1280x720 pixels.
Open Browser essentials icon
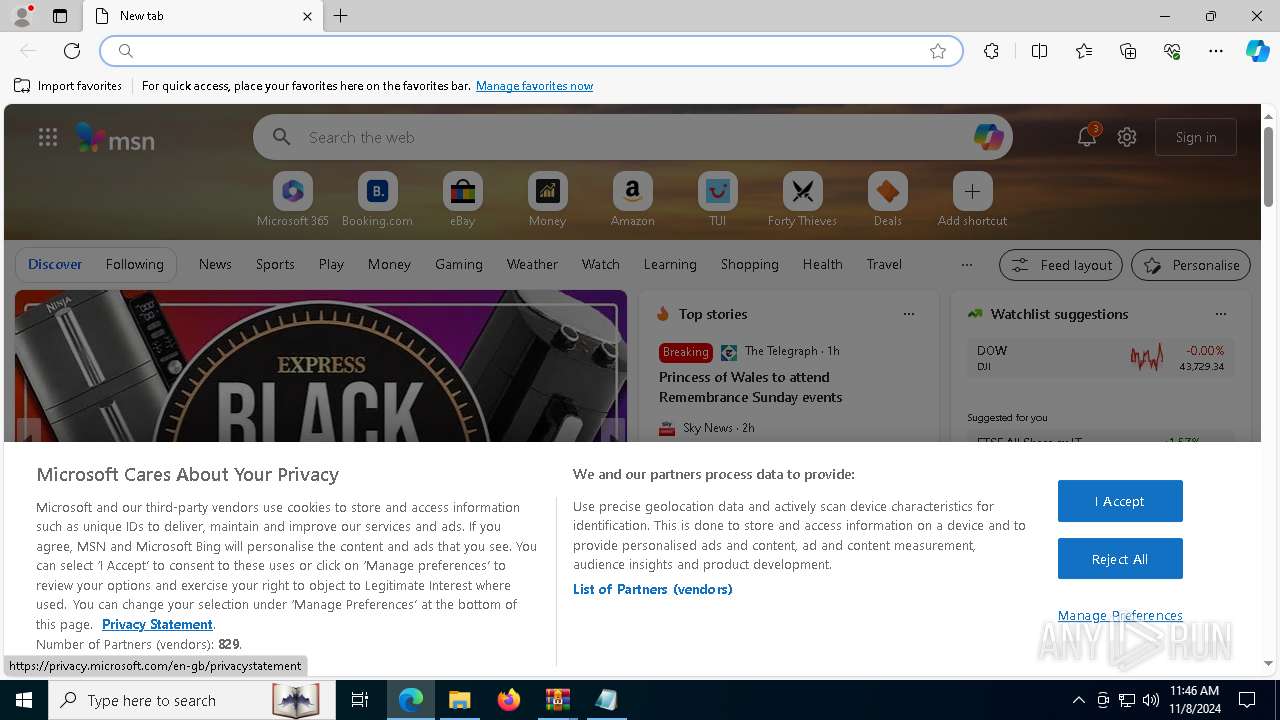(1172, 51)
